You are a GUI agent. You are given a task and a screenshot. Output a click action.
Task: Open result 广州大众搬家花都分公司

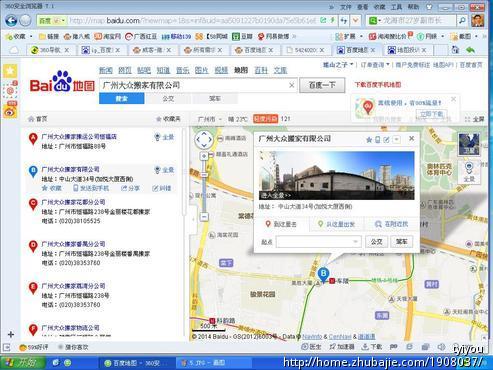point(73,202)
